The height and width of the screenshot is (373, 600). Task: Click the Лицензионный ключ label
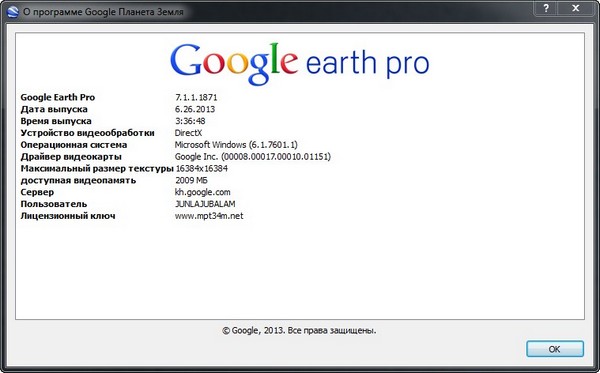[68, 216]
